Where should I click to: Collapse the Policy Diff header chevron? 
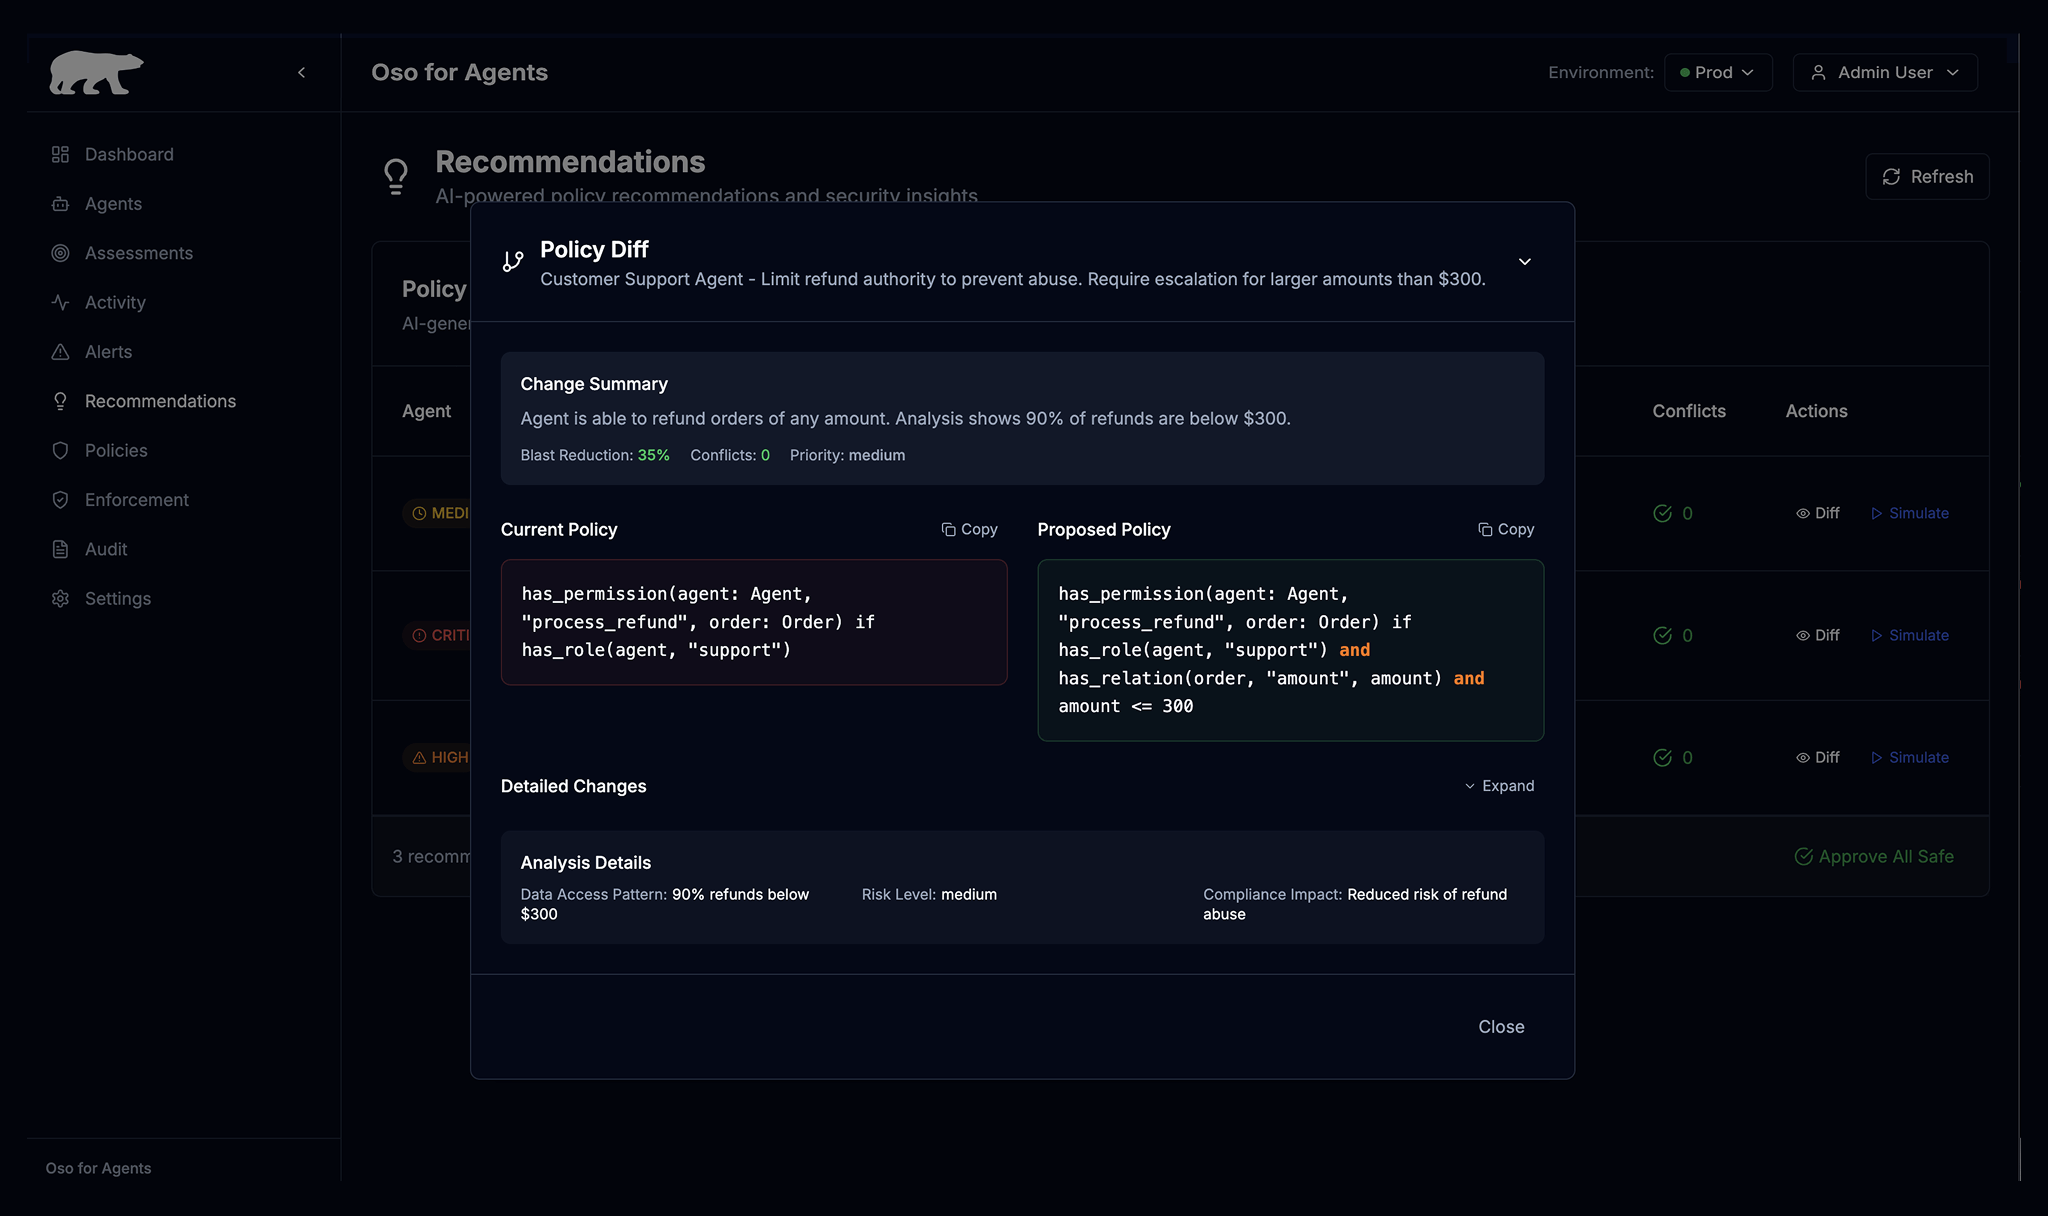(1524, 262)
